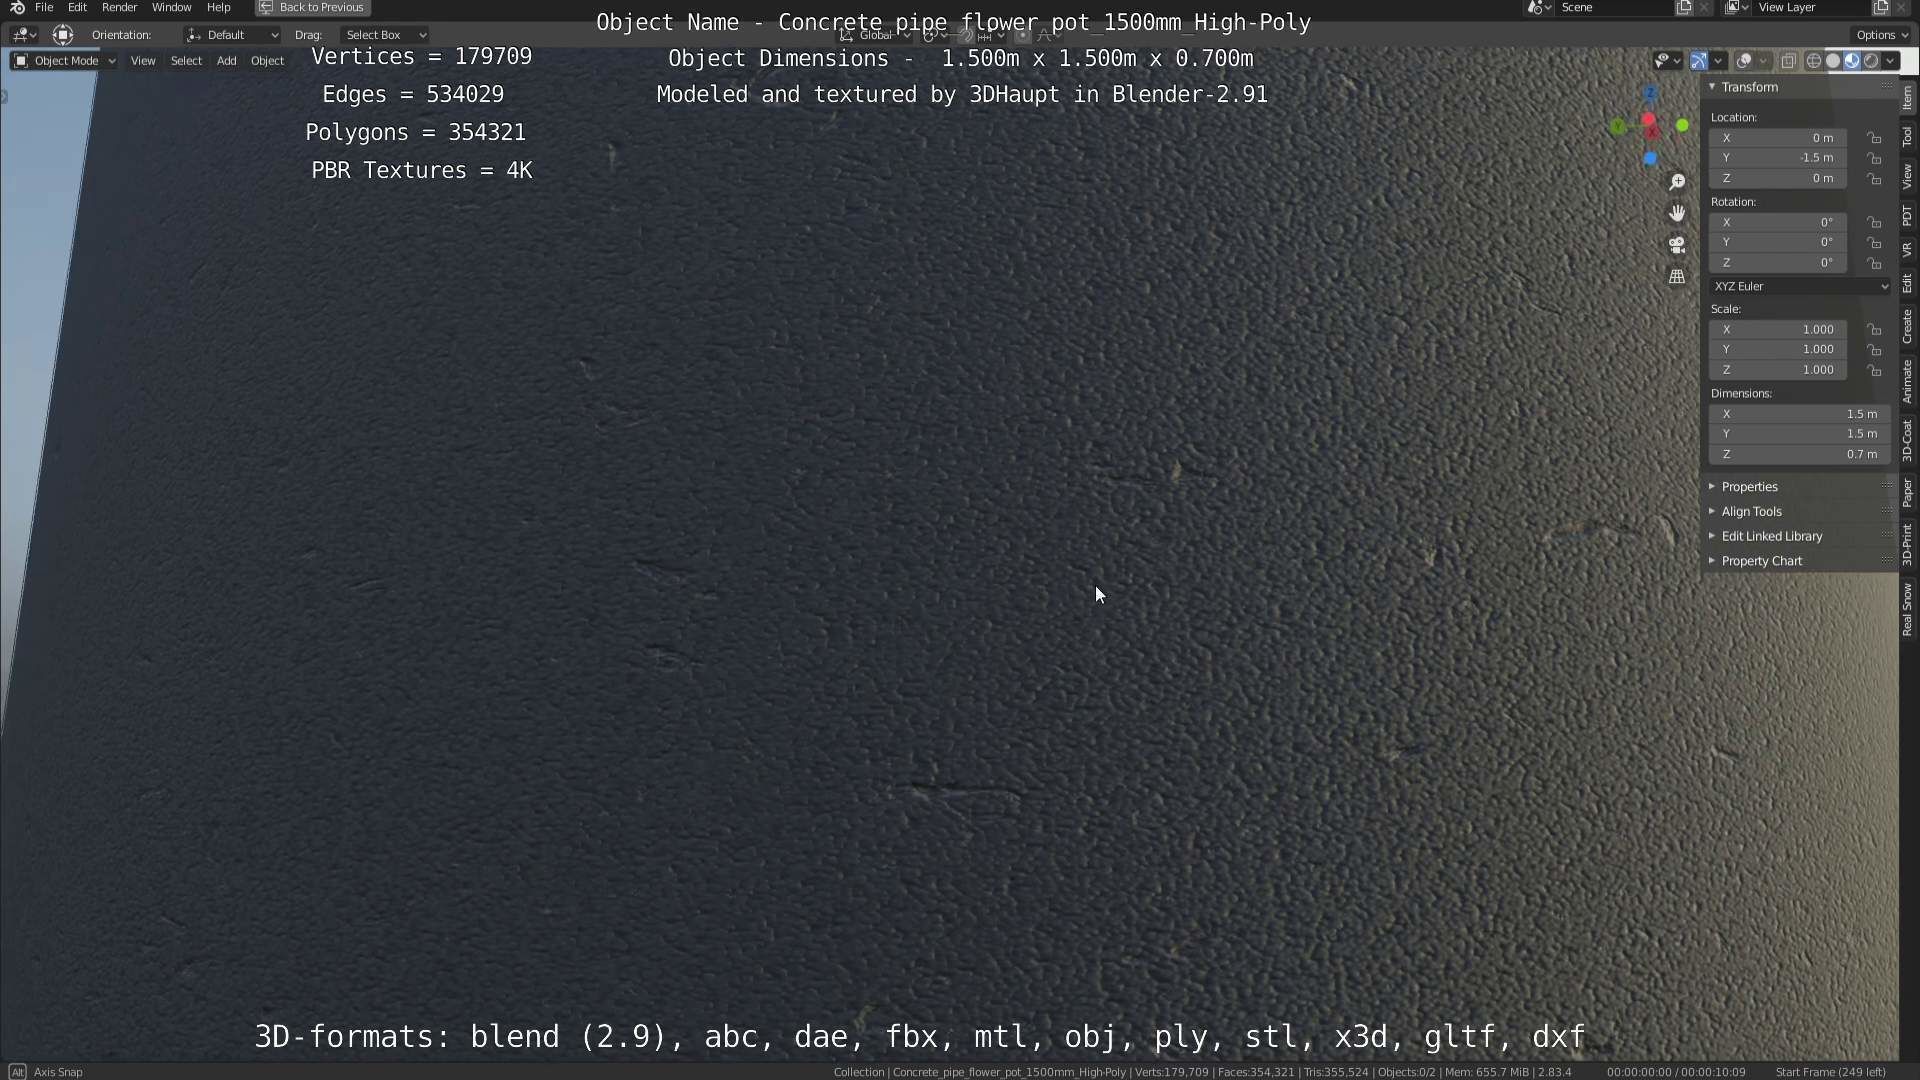This screenshot has width=1920, height=1080.
Task: Click the zoom in/out viewport icon
Action: click(x=1677, y=182)
